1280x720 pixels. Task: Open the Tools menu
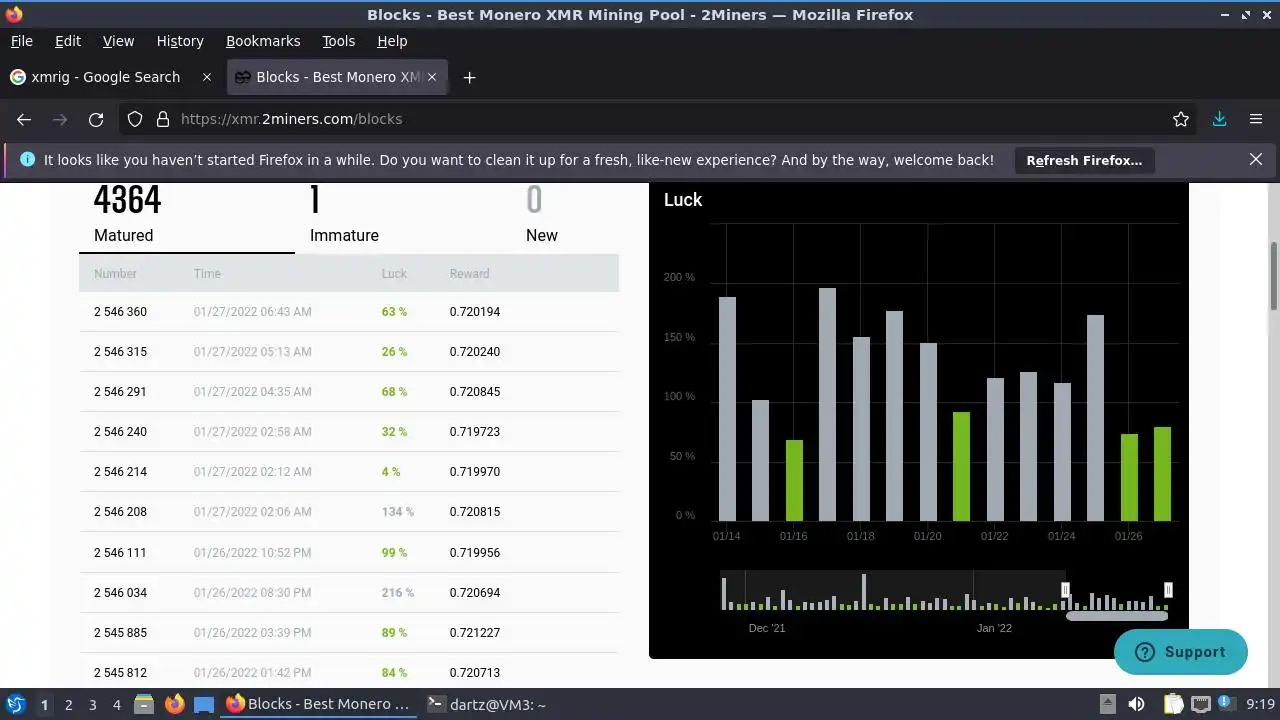(339, 41)
